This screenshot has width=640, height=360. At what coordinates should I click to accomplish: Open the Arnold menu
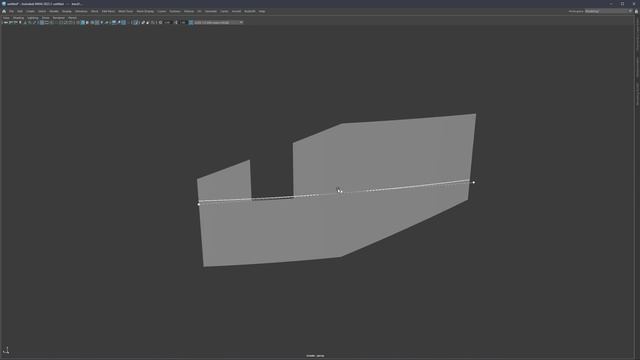(236, 11)
